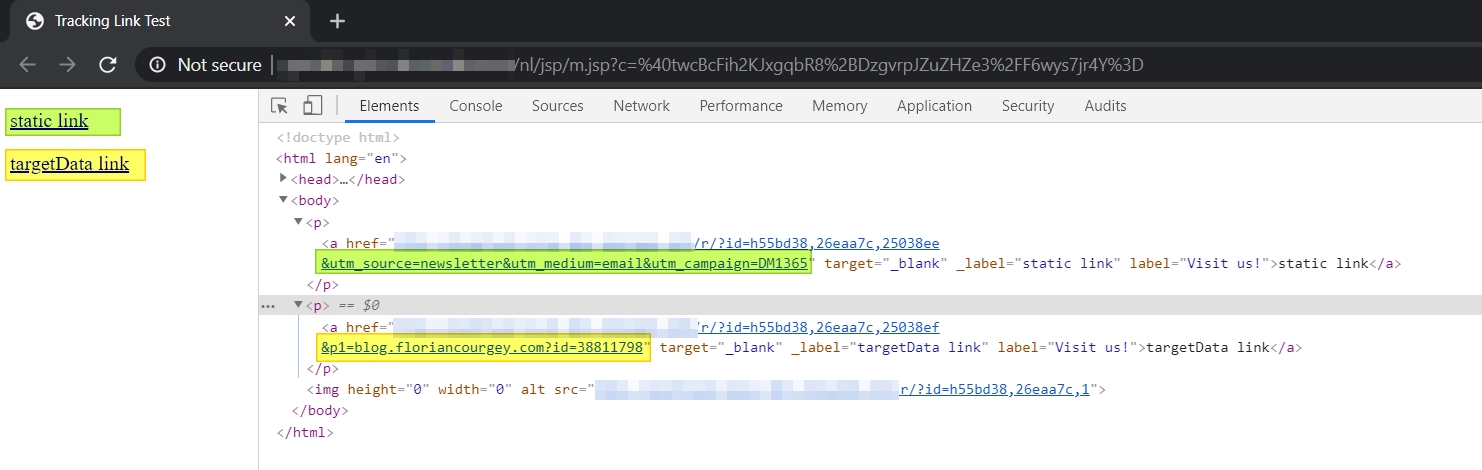This screenshot has height=470, width=1482.
Task: Close the Tracking Link Test tab
Action: [290, 21]
